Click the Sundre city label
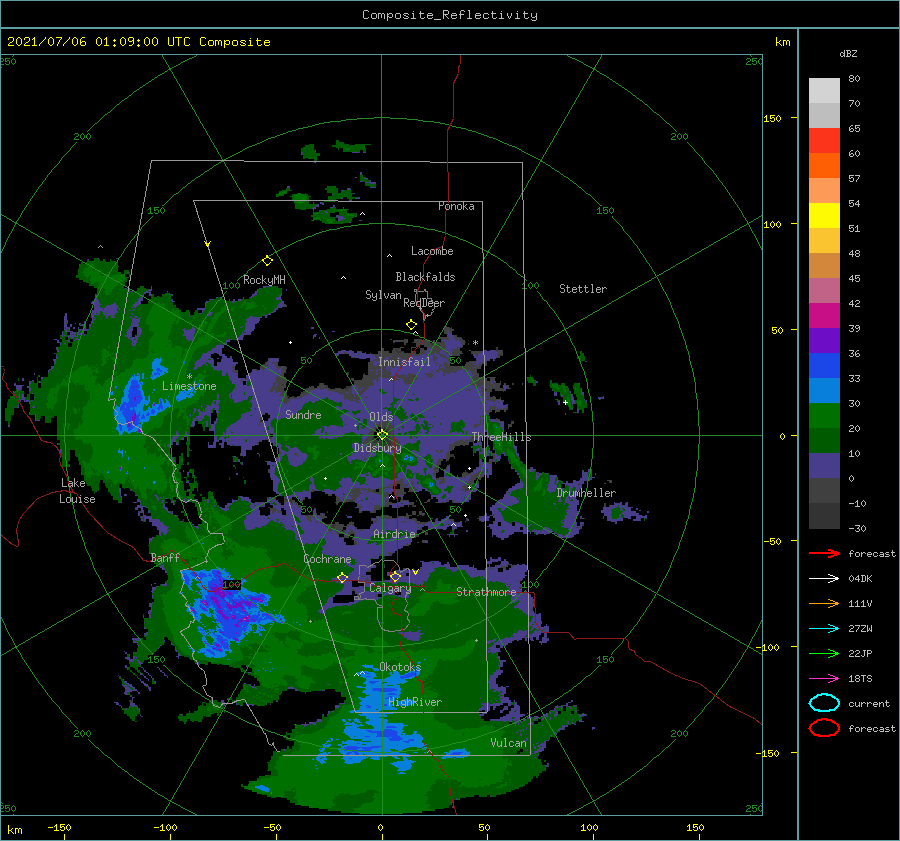This screenshot has width=900, height=841. [303, 414]
